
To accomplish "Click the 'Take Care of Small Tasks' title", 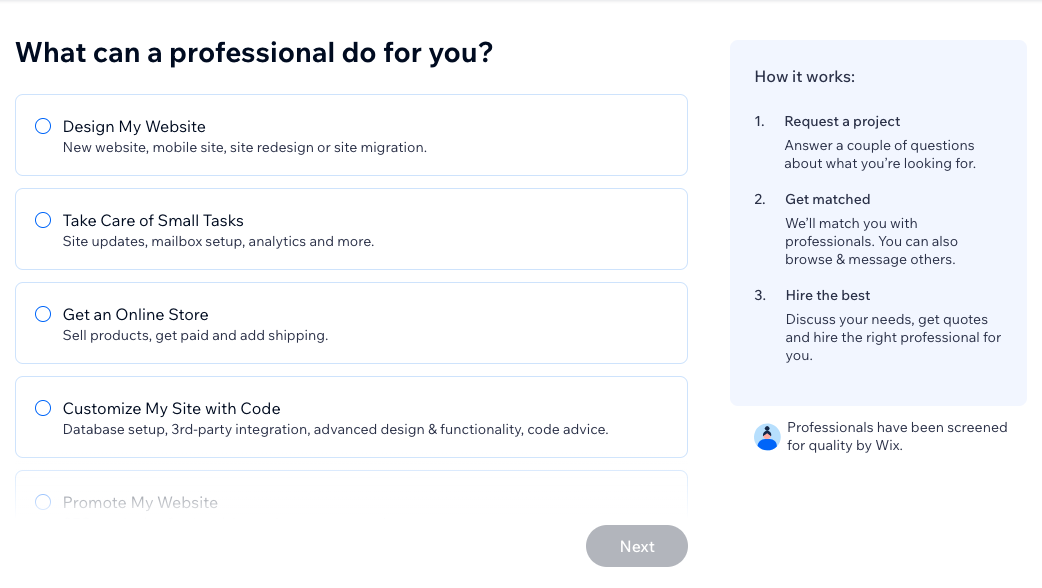I will coord(153,220).
